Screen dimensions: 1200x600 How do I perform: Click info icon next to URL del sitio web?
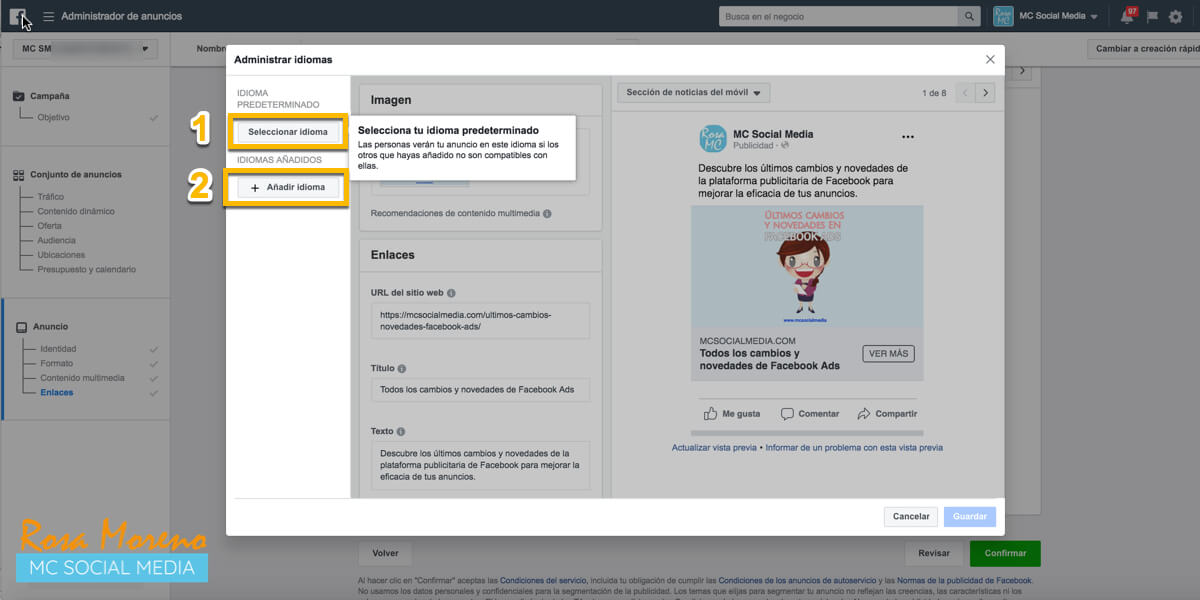coord(451,293)
